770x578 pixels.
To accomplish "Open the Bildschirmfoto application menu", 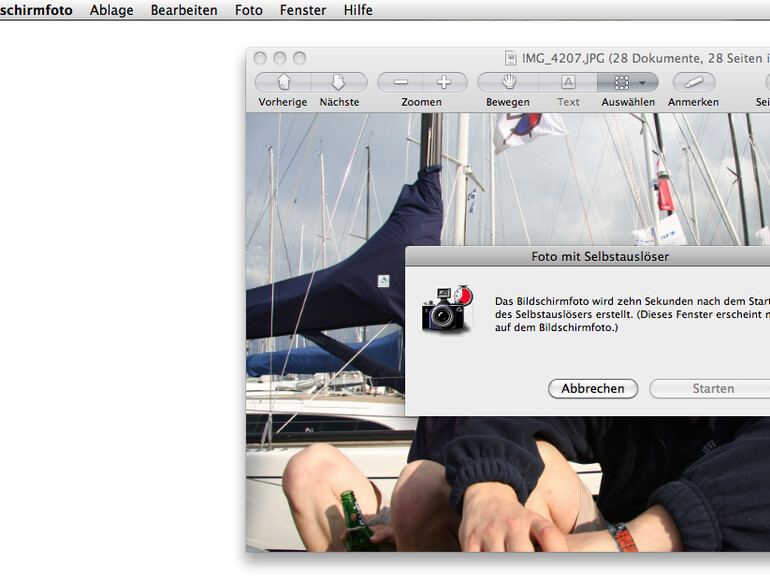I will [x=36, y=10].
